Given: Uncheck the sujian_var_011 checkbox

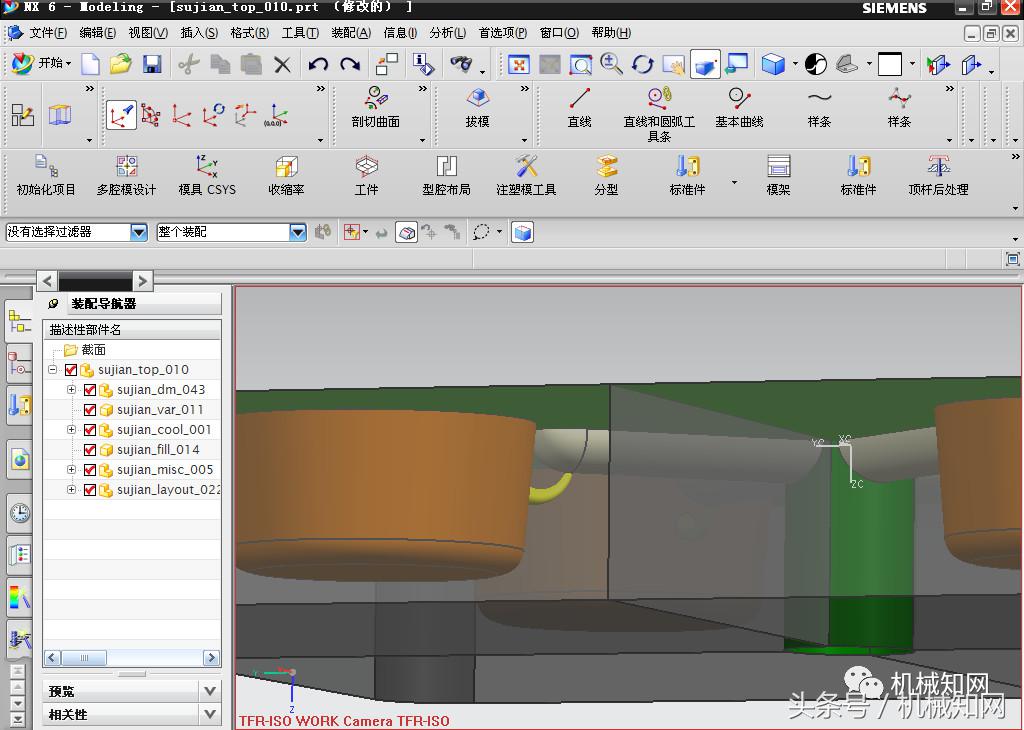Looking at the screenshot, I should pos(90,410).
